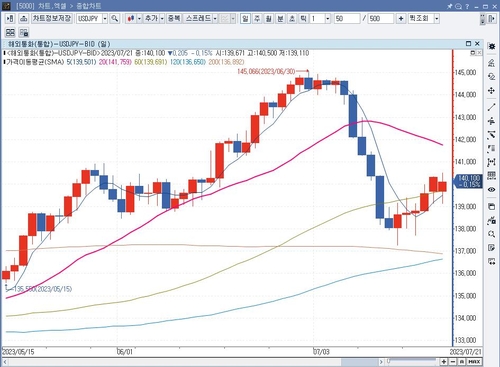
Task: Select the eraser tool in sidebar
Action: [491, 77]
